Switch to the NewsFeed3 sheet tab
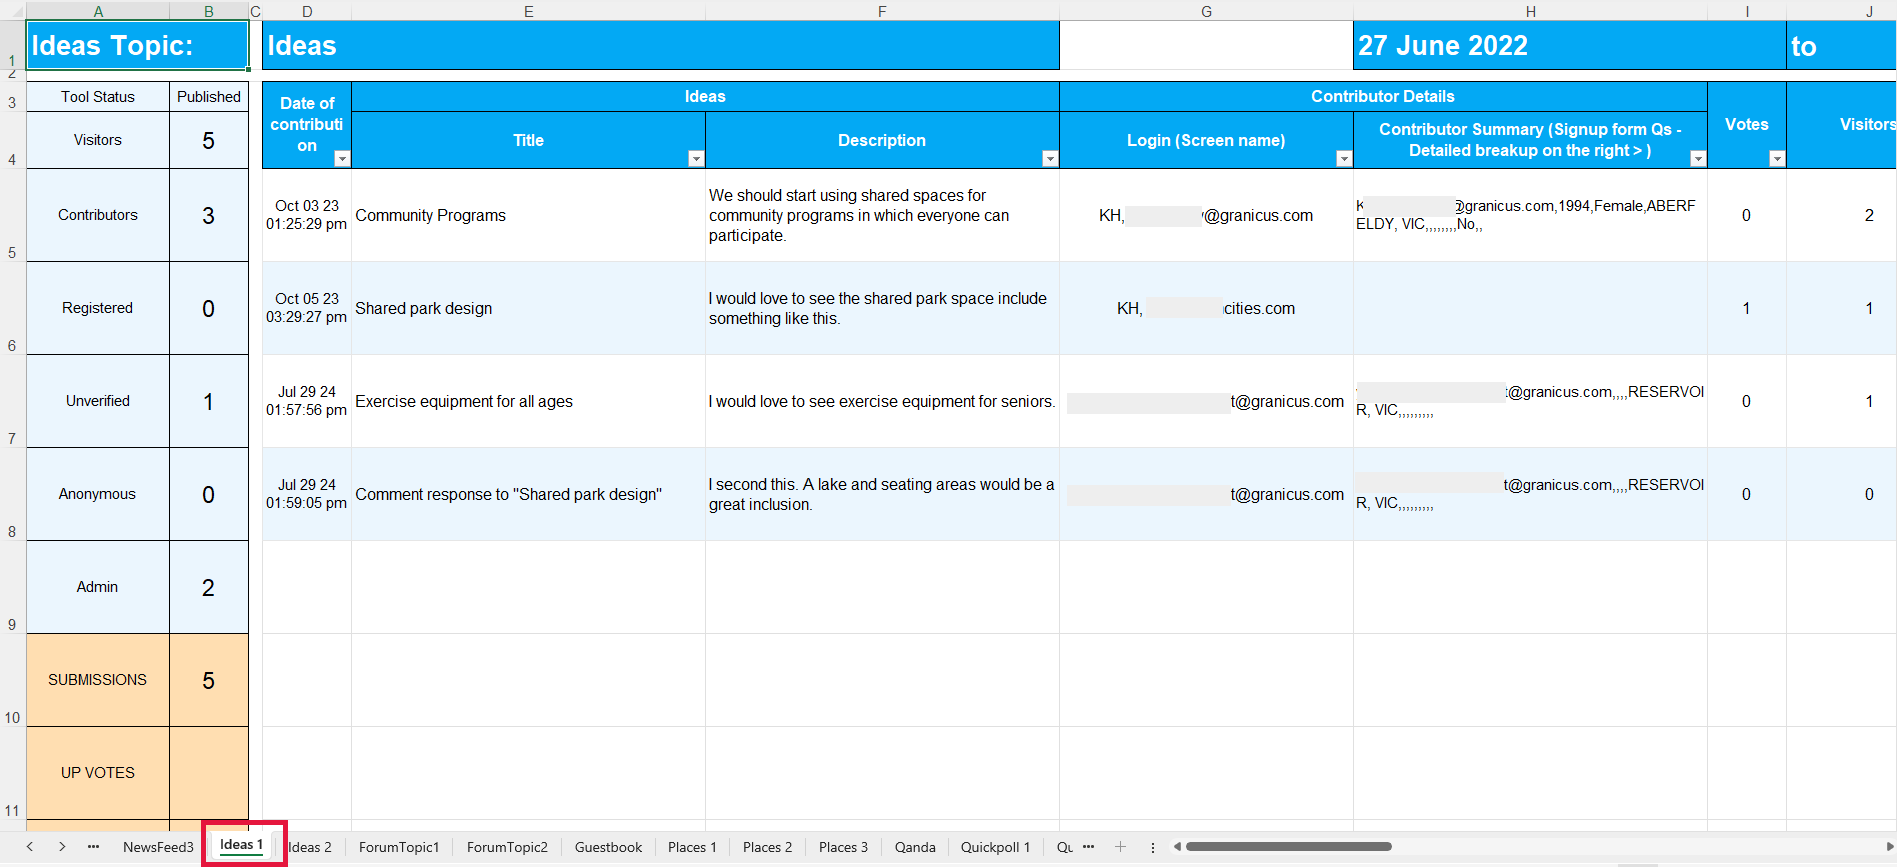Viewport: 1897px width, 867px height. pyautogui.click(x=158, y=847)
